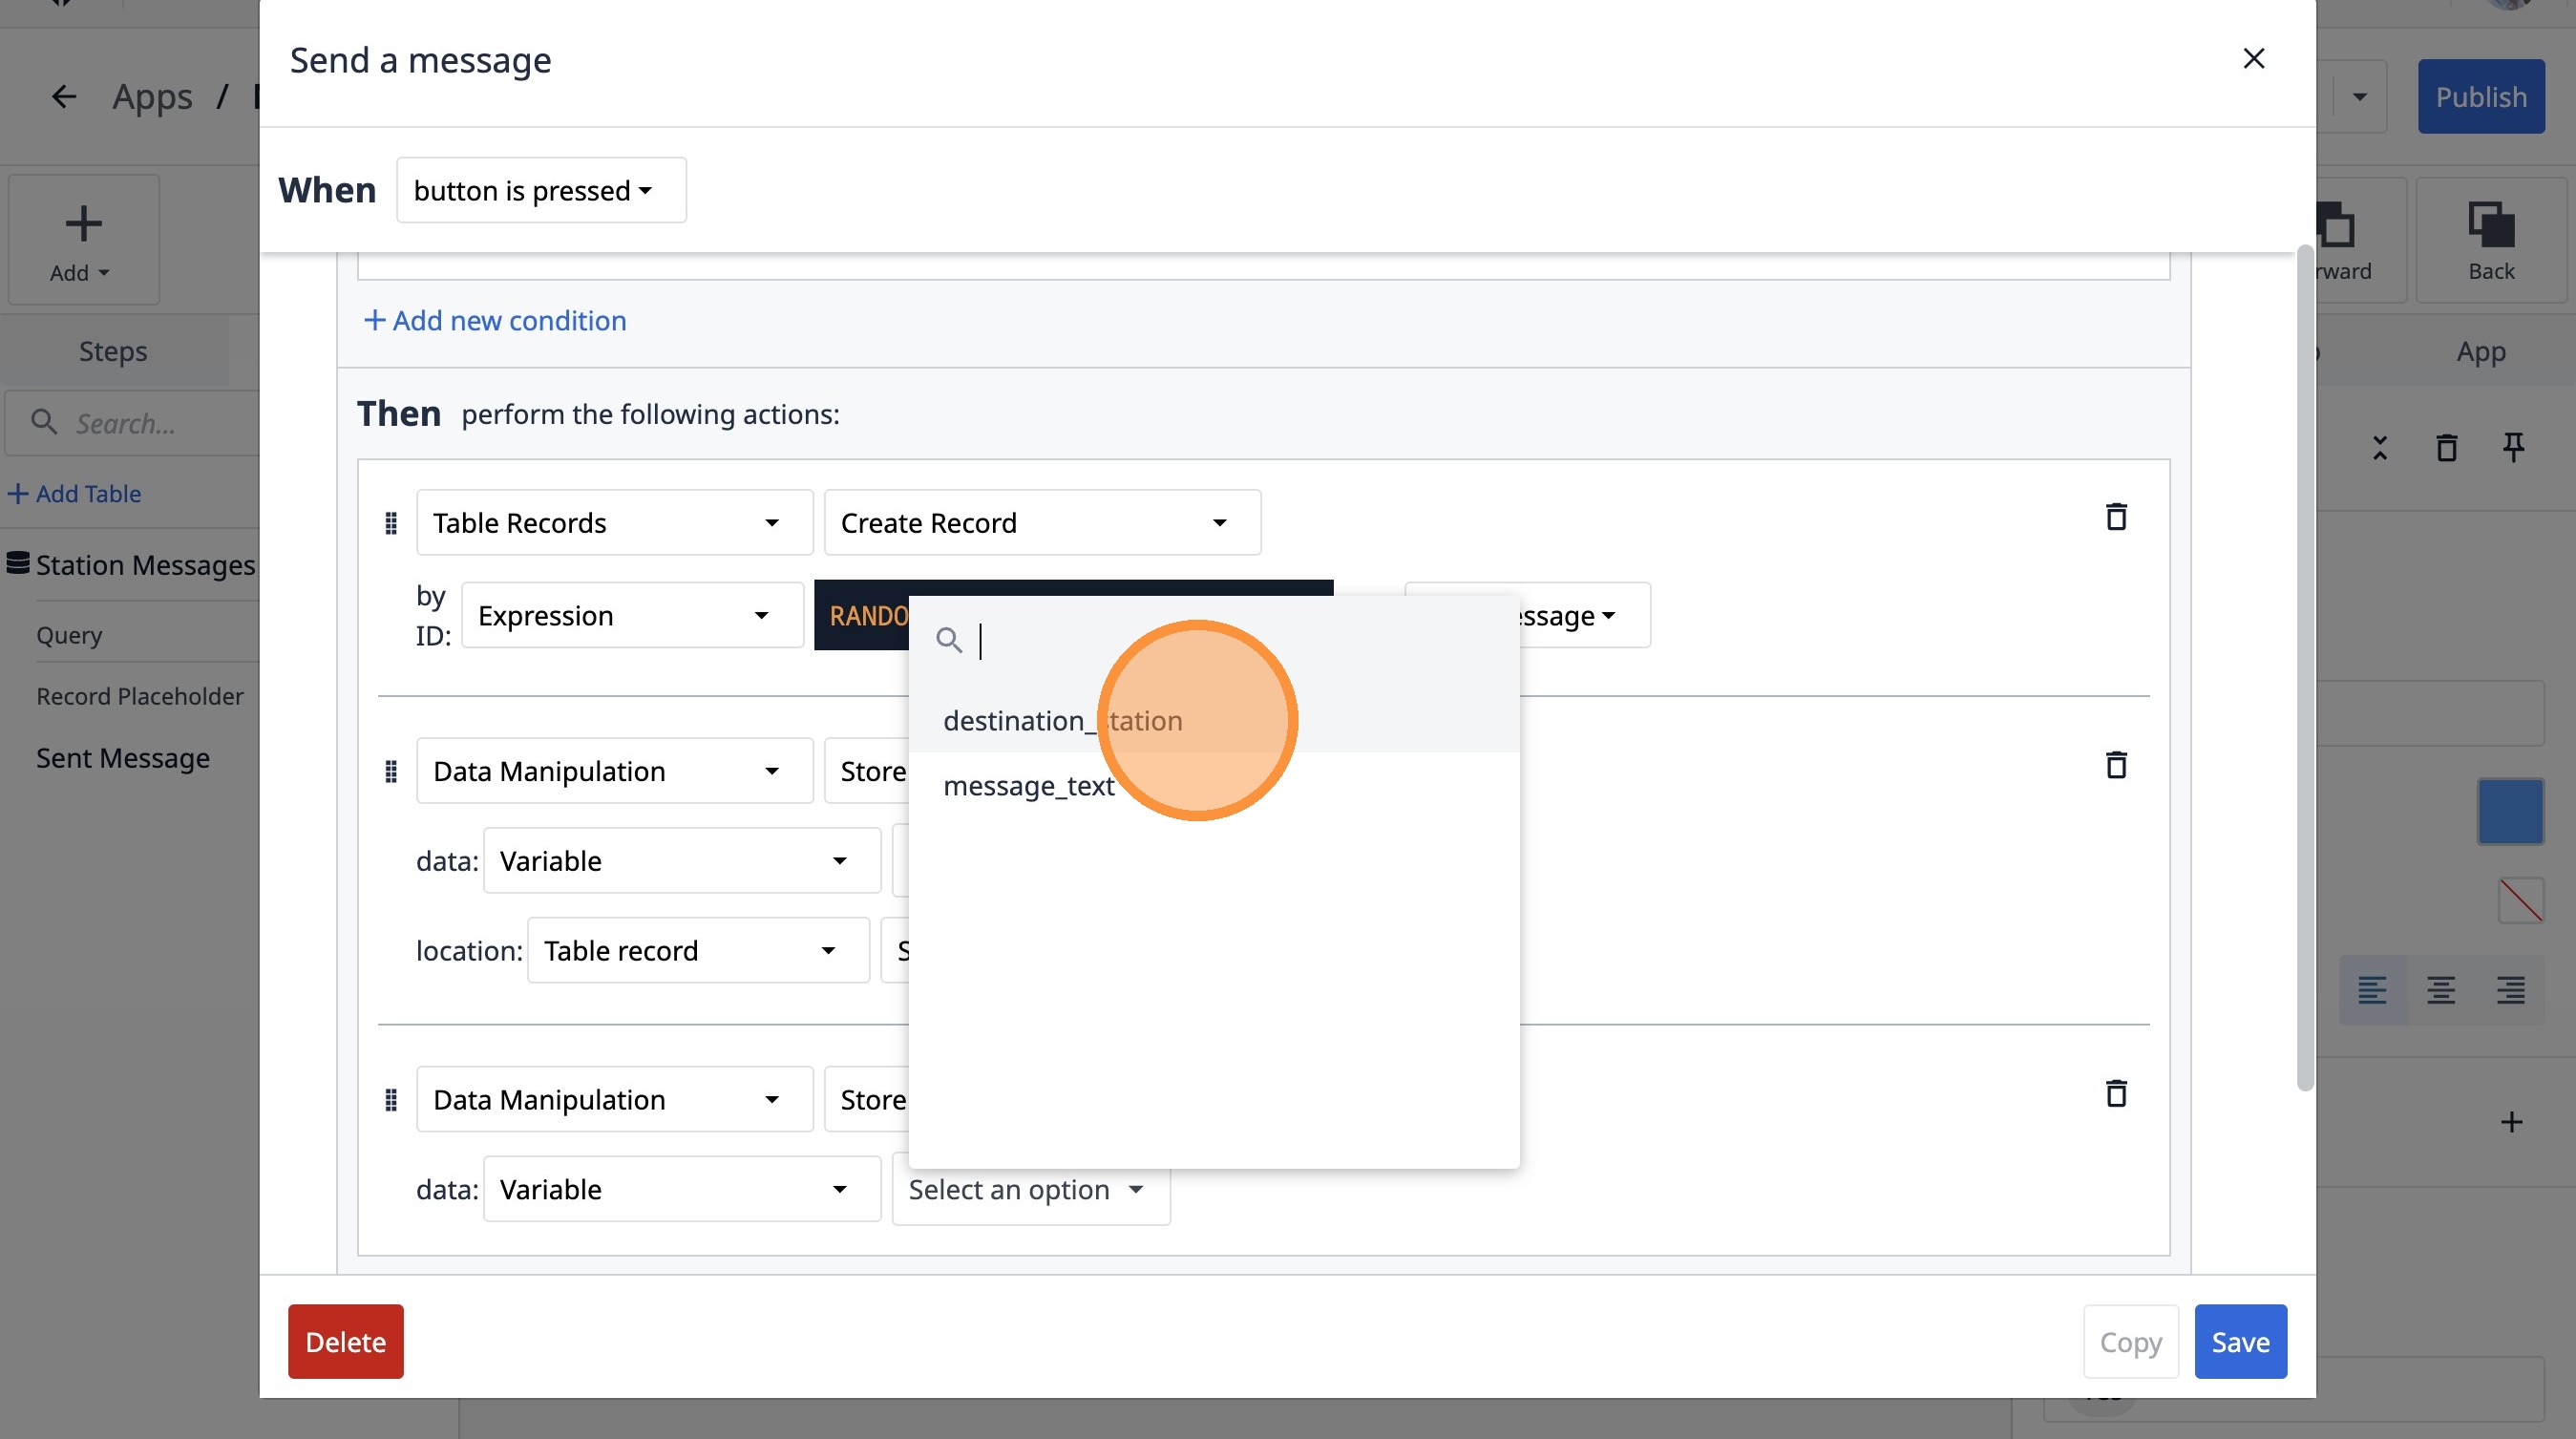Save the trigger with Save button
Image resolution: width=2576 pixels, height=1439 pixels.
click(x=2239, y=1342)
